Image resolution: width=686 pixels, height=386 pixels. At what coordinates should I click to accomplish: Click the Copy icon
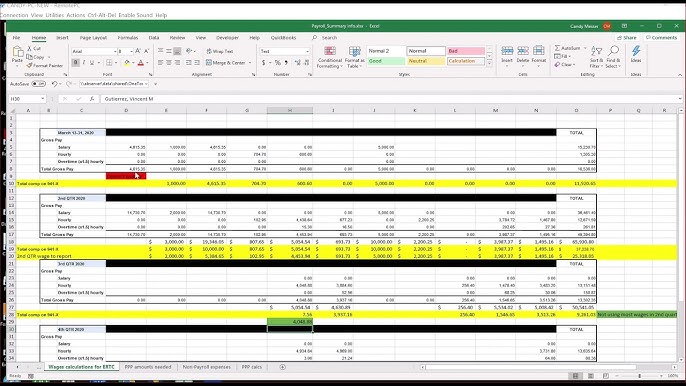(30, 57)
